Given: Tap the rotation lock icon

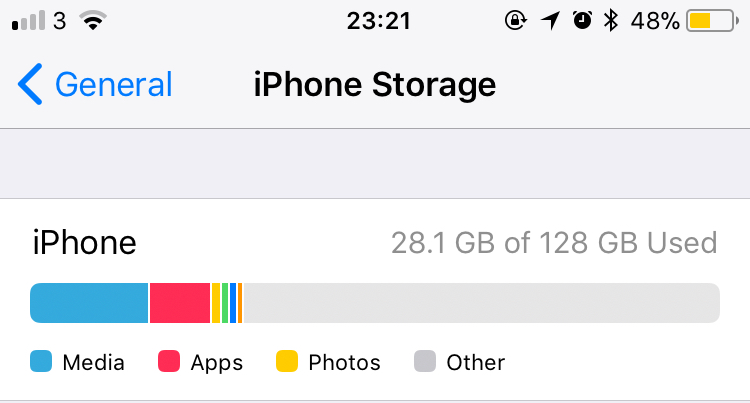Looking at the screenshot, I should click(516, 21).
